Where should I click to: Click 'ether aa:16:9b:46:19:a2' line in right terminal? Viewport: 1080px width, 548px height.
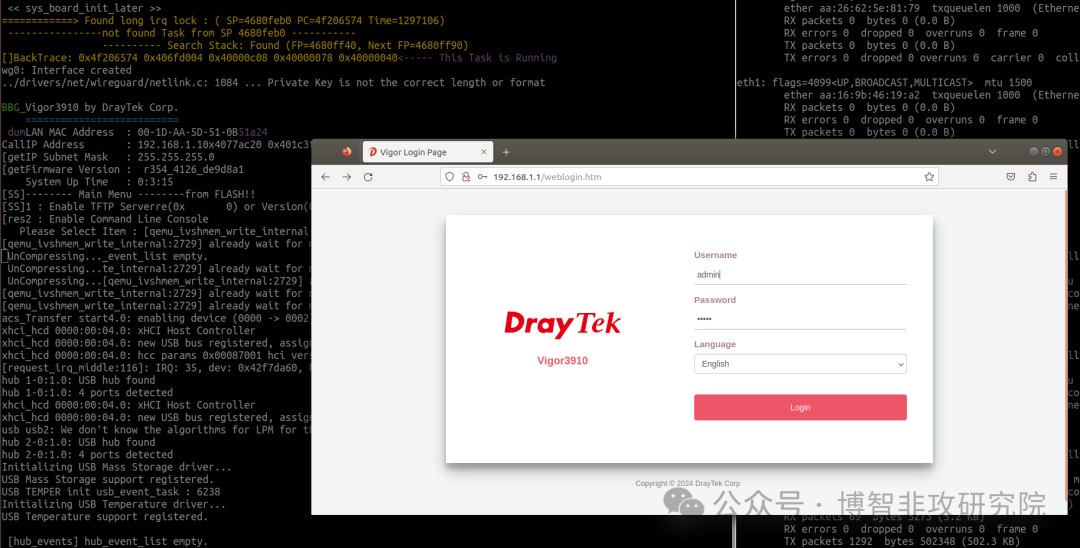pyautogui.click(x=932, y=95)
